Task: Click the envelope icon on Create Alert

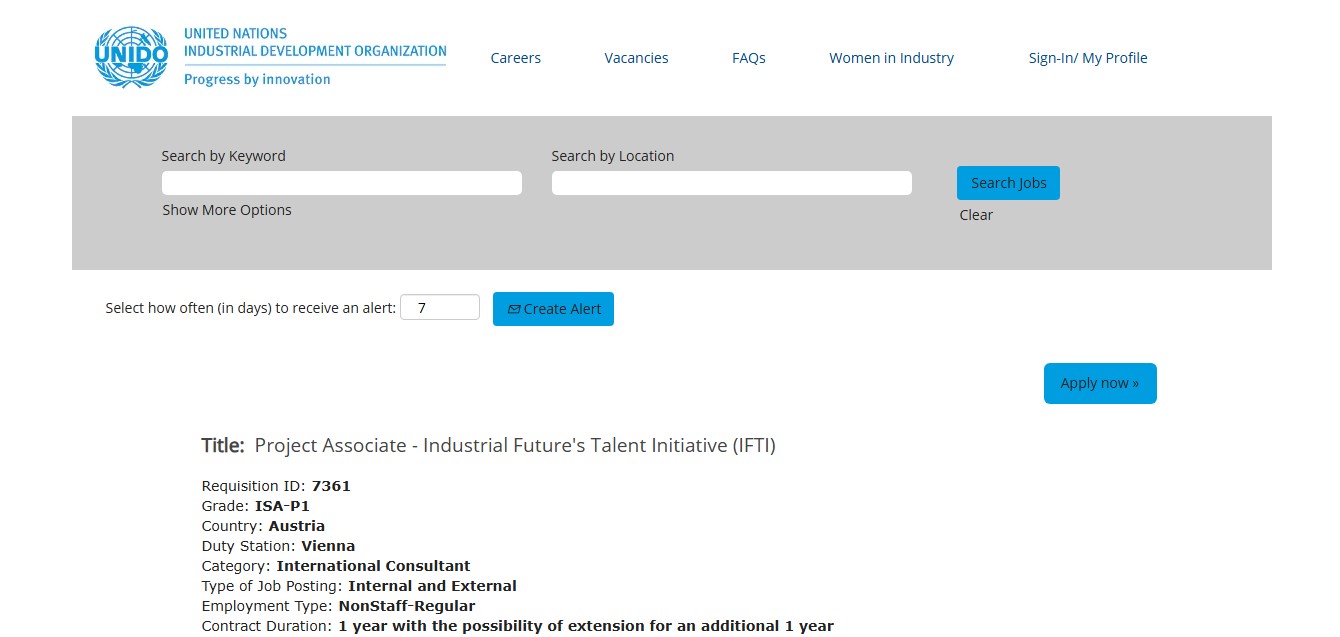Action: pos(514,310)
